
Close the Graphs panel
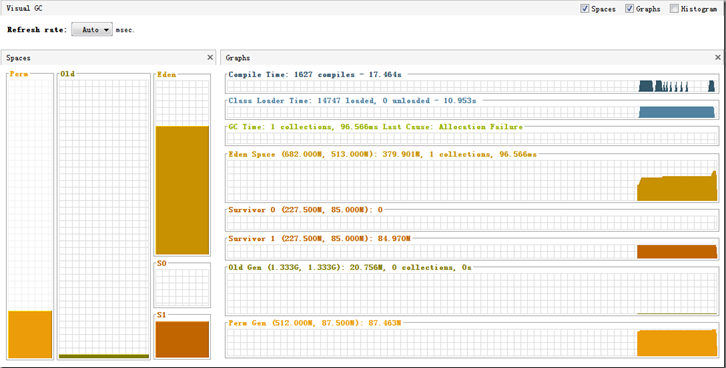pyautogui.click(x=718, y=57)
